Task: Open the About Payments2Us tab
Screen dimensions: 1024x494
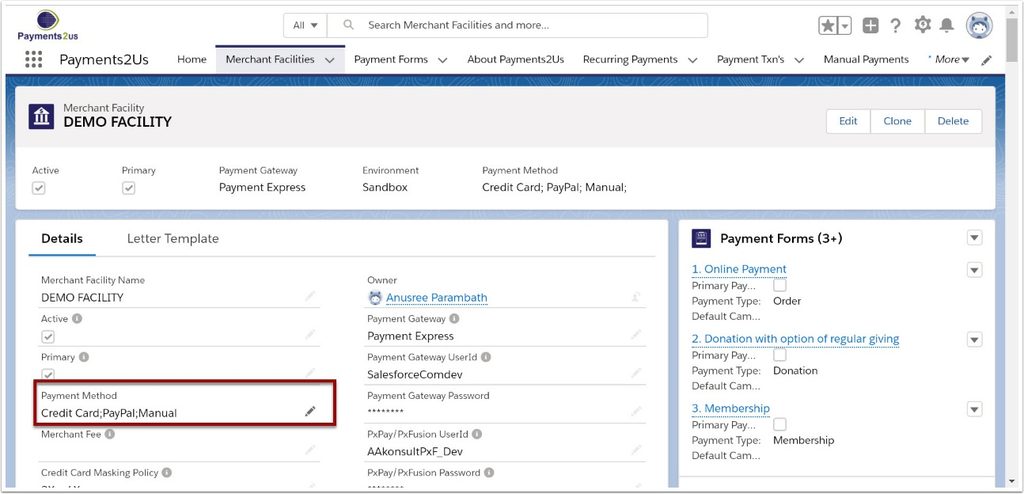Action: (x=515, y=59)
